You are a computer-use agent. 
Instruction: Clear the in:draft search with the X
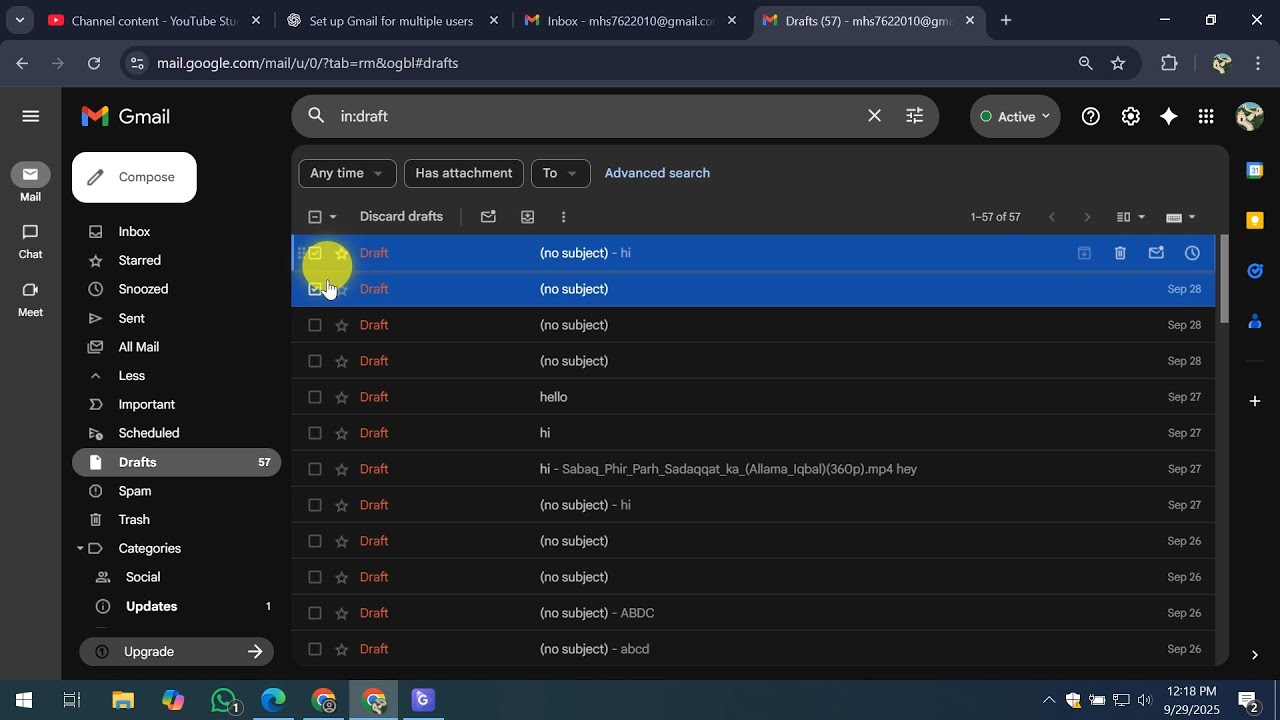point(874,116)
